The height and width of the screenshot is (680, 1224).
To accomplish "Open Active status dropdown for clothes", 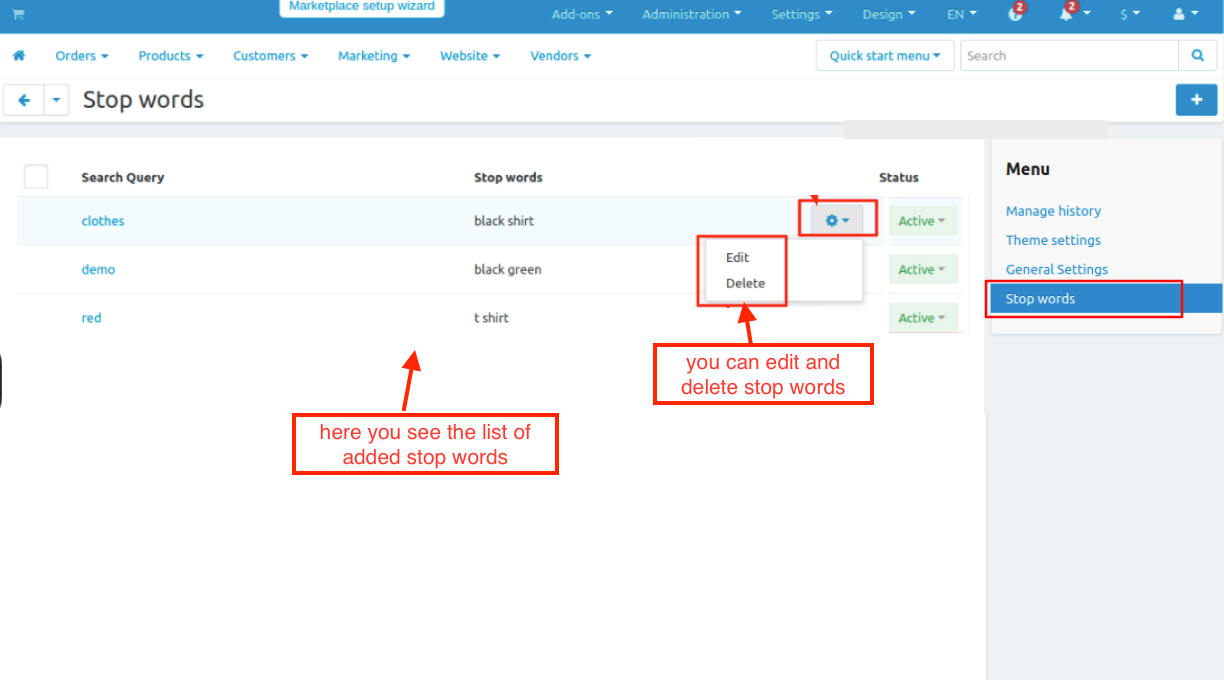I will click(x=922, y=221).
